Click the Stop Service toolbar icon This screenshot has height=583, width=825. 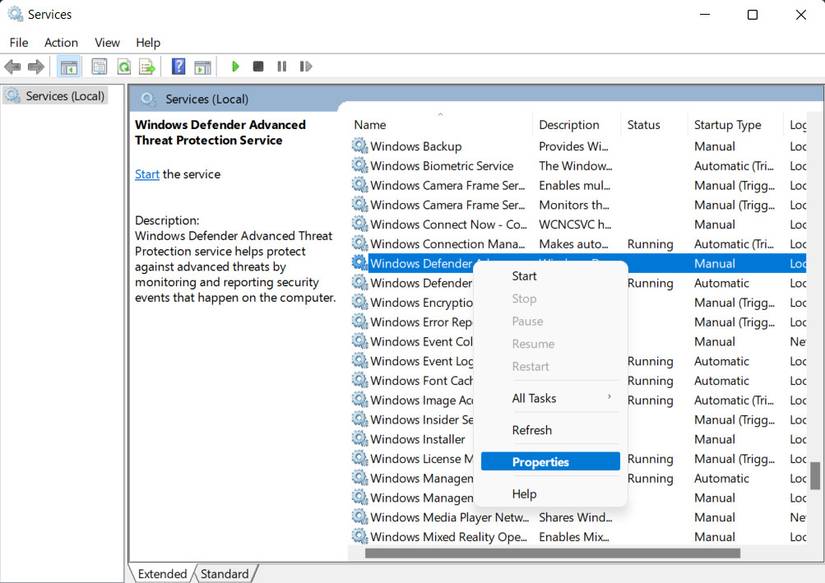tap(257, 66)
